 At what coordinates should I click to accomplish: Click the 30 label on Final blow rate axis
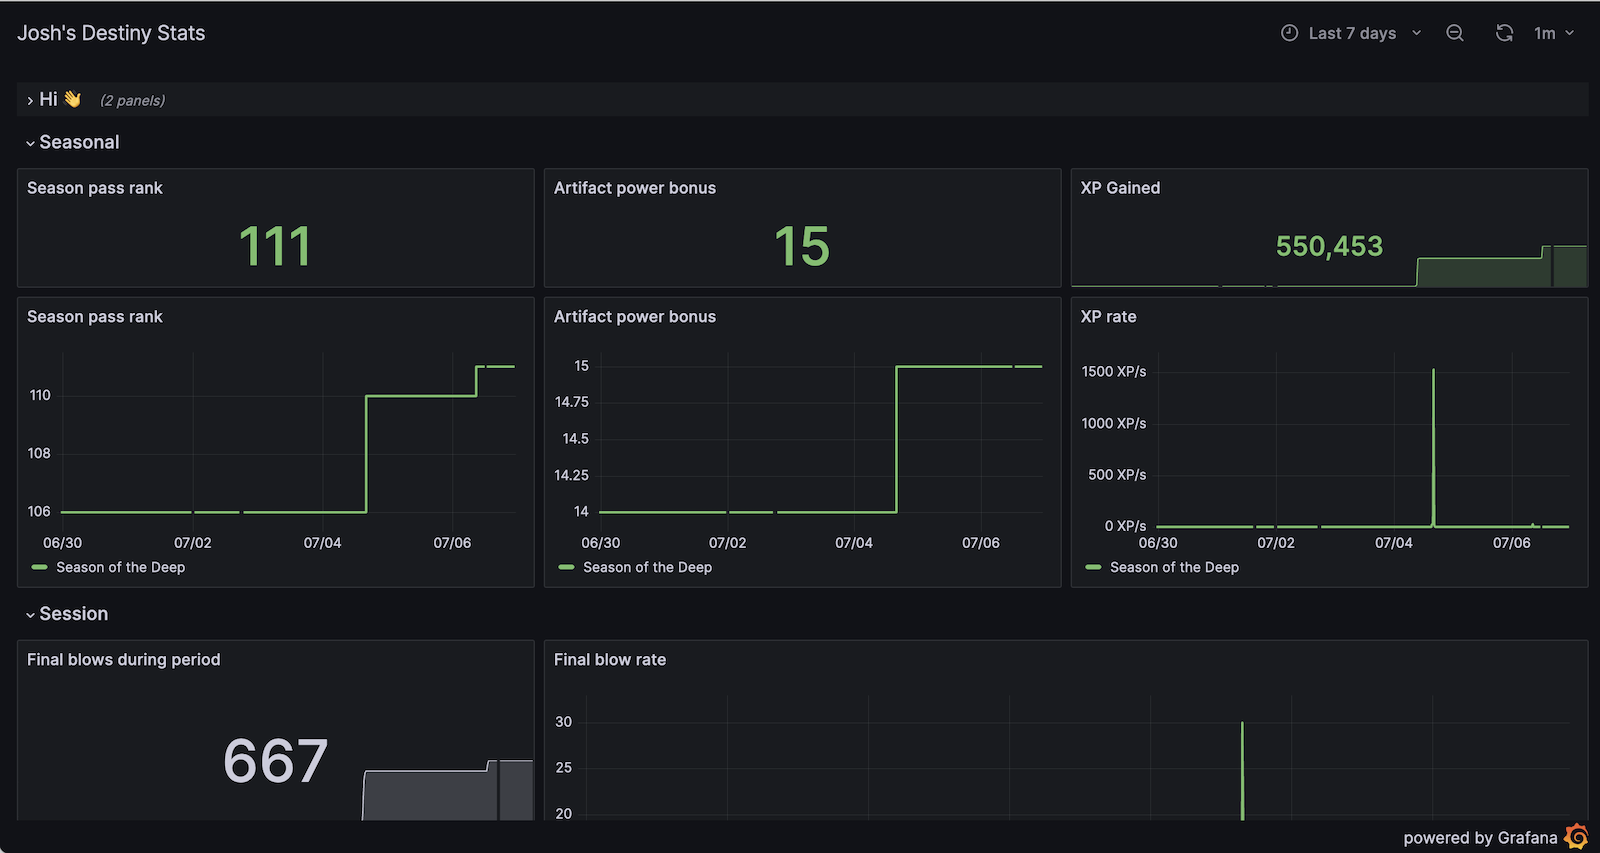click(564, 722)
